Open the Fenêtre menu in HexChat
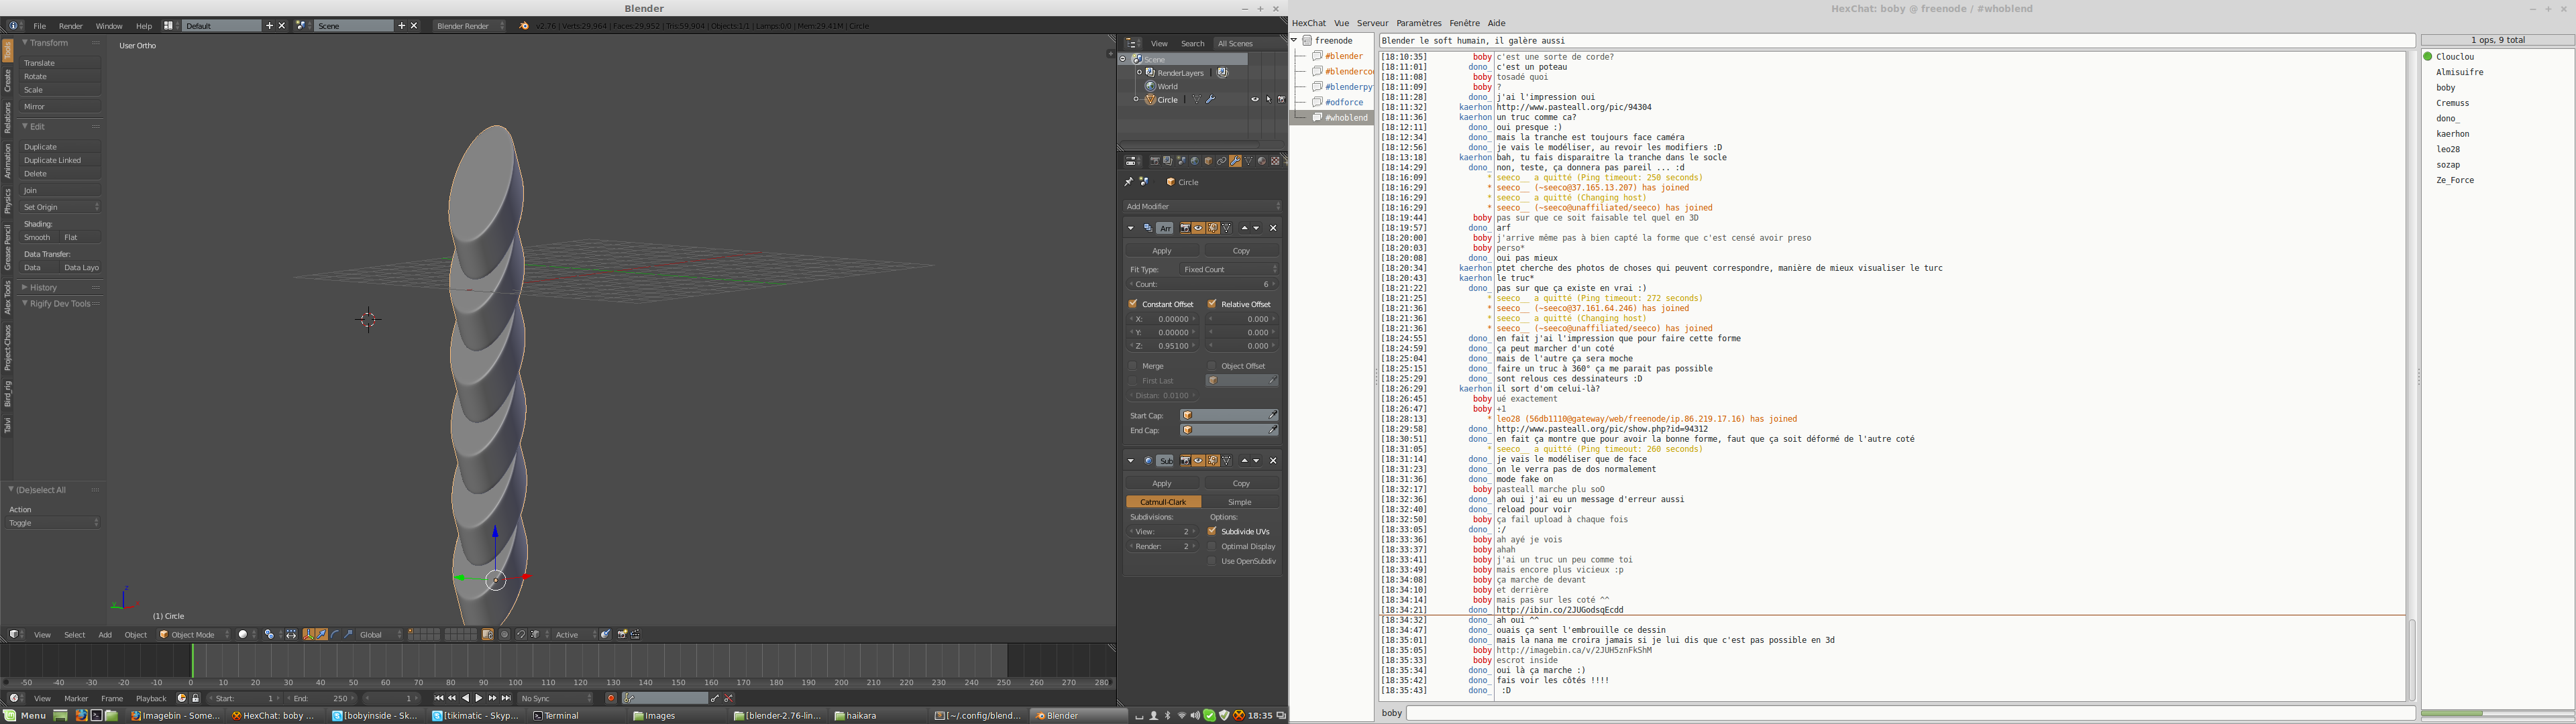Screen dimensions: 2576x724 [1464, 23]
